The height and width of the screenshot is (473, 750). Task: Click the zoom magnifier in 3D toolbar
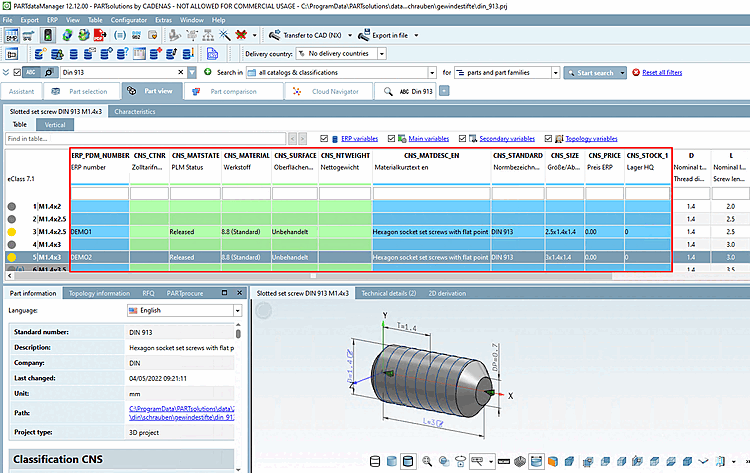point(427,462)
